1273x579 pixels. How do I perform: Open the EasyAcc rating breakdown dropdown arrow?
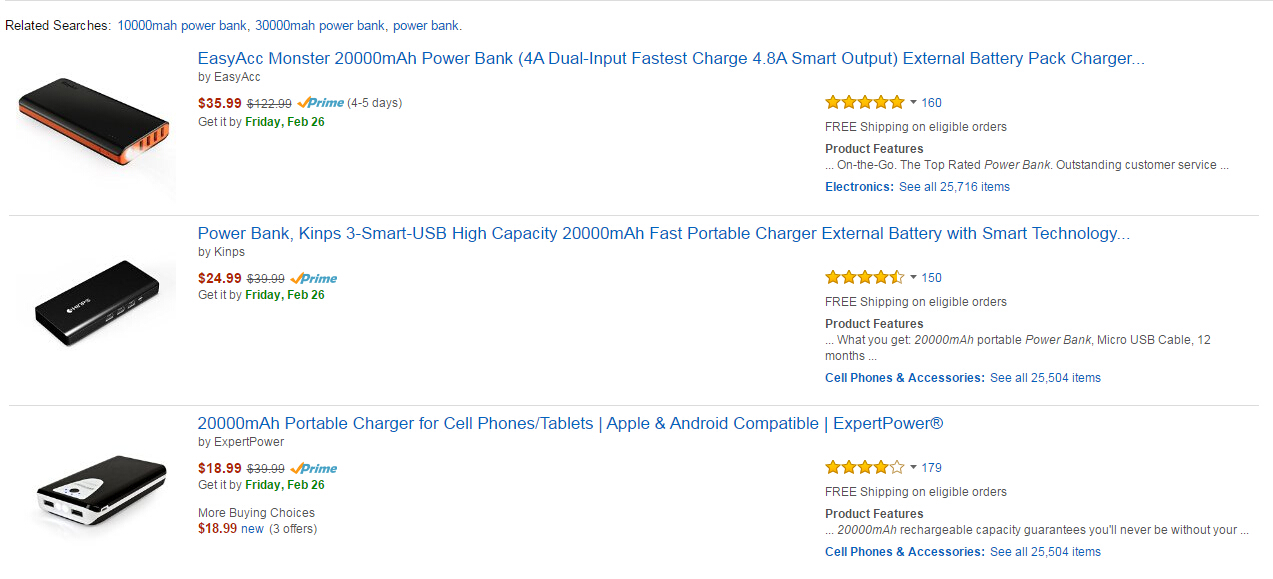click(x=913, y=102)
